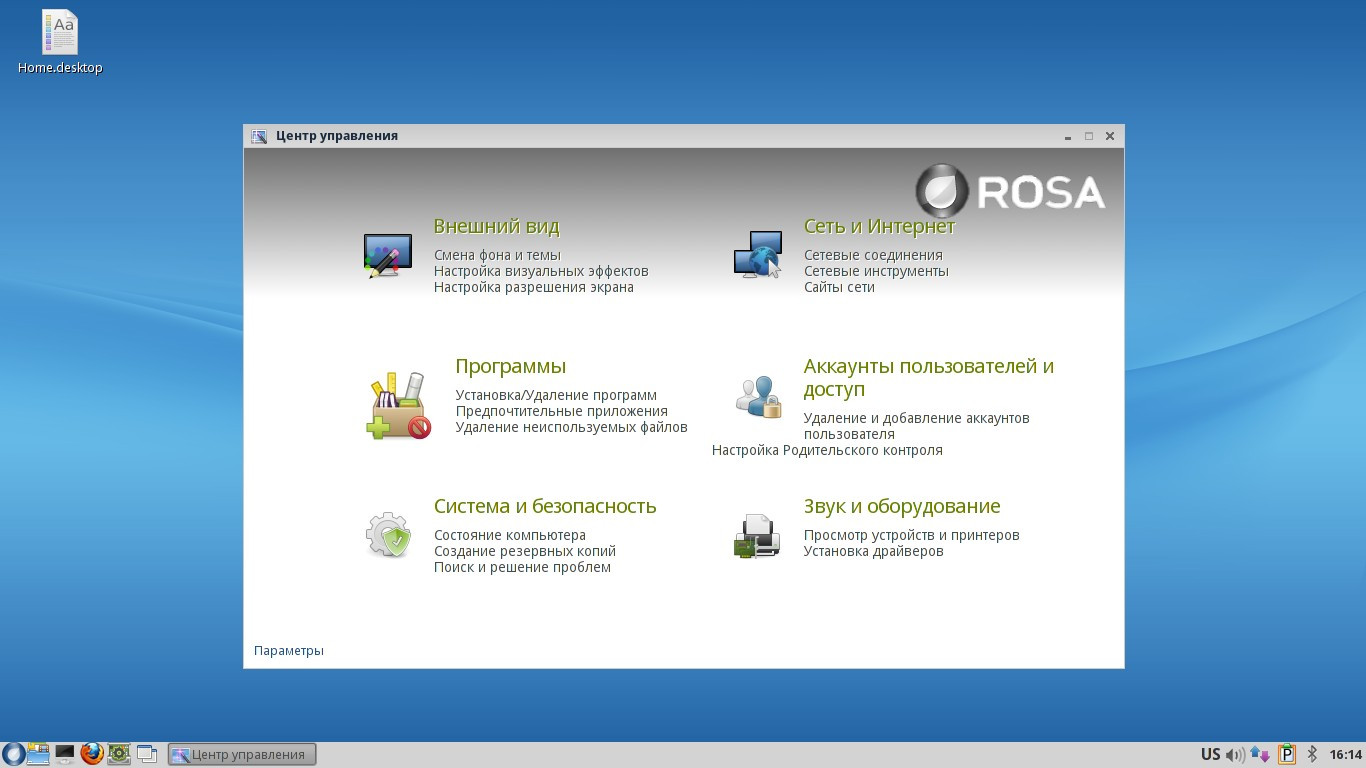Open Смена фона и темы
Viewport: 1366px width, 768px height.
click(x=497, y=255)
